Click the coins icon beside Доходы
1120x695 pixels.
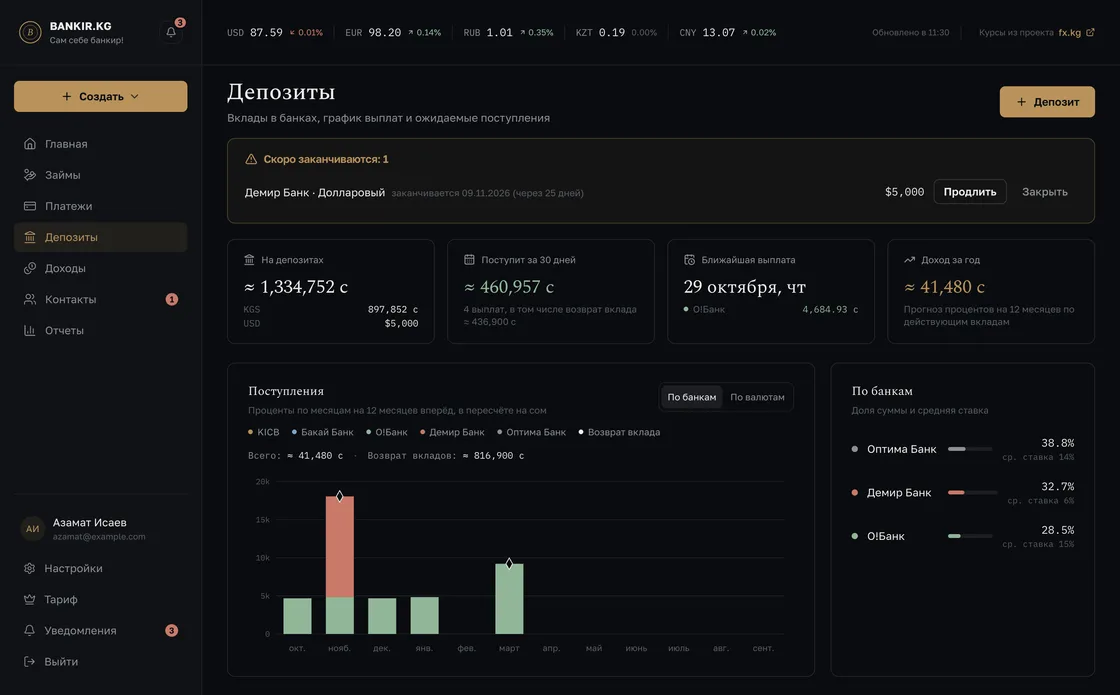[x=29, y=268]
